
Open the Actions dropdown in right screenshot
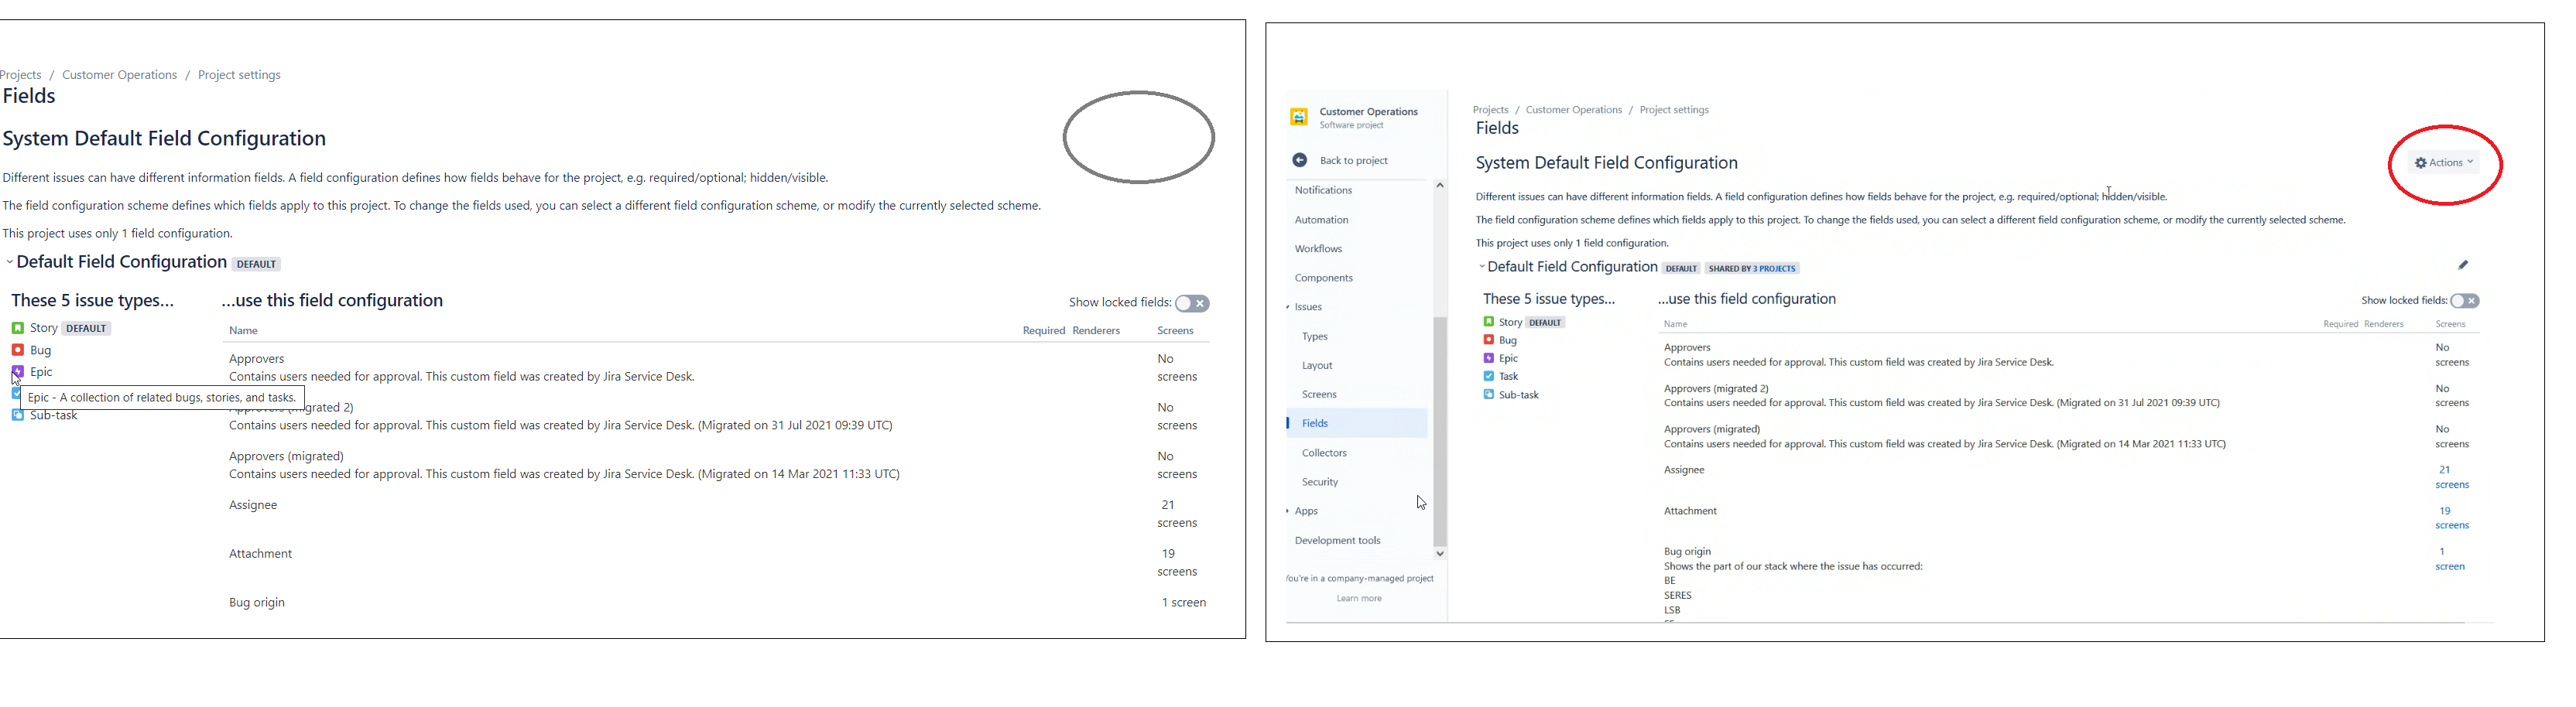click(2443, 163)
